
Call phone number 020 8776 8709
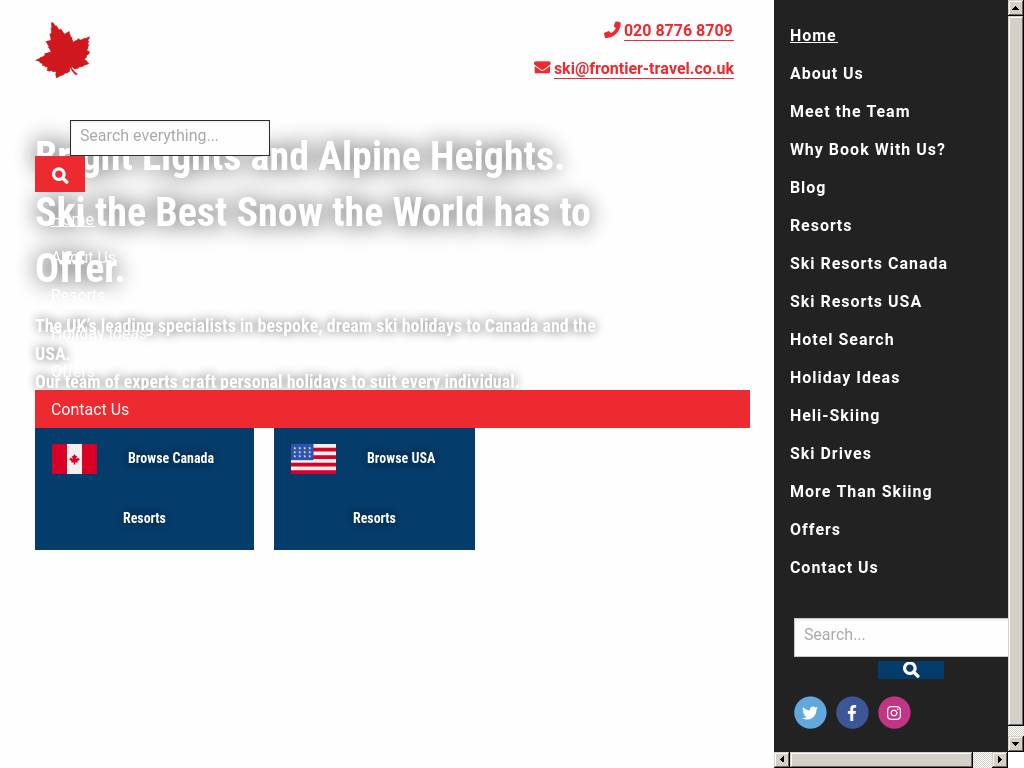pyautogui.click(x=677, y=31)
